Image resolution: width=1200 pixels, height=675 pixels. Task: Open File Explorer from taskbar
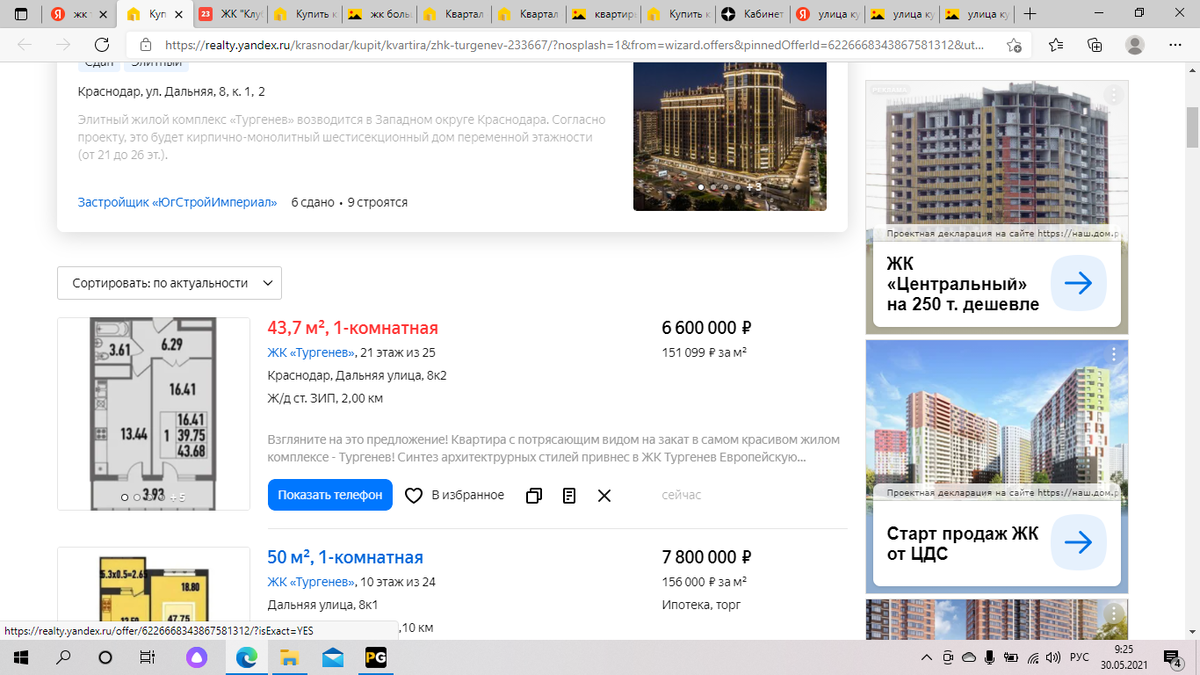tap(289, 658)
